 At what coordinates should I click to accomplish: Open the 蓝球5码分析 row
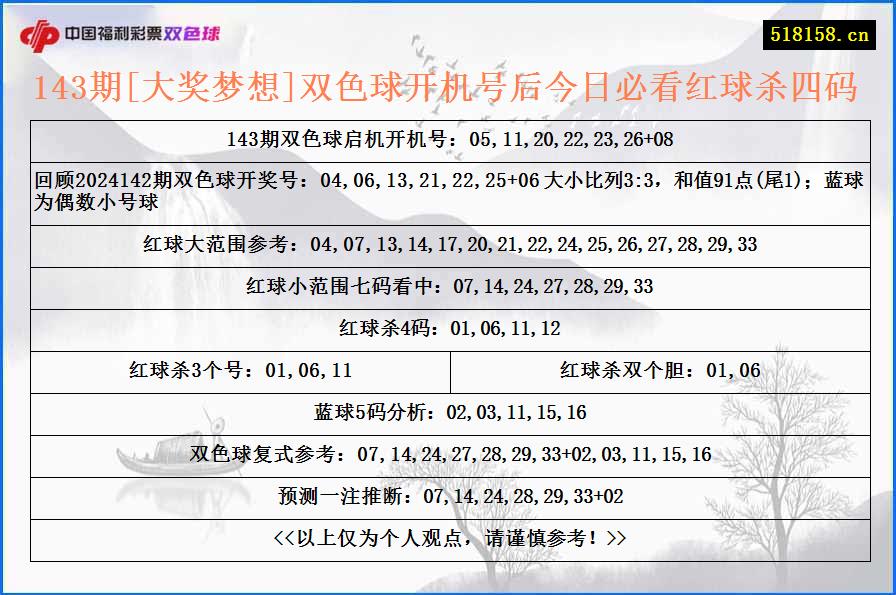point(448,411)
